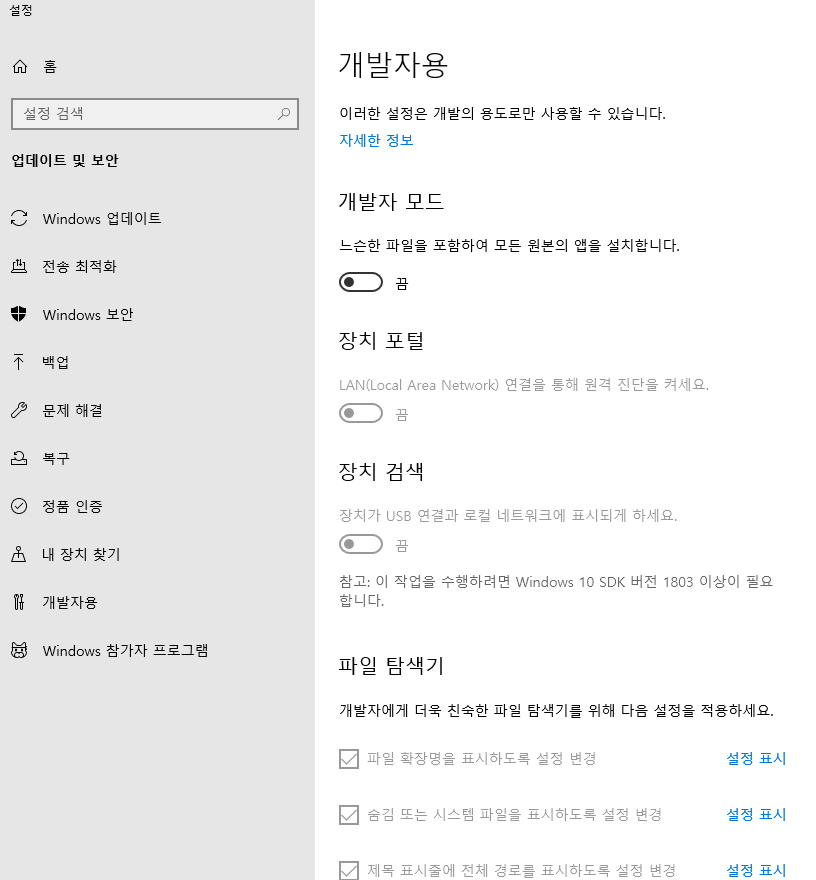This screenshot has width=816, height=880.
Task: Click the 개발자 모드 section heading
Action: click(x=391, y=201)
